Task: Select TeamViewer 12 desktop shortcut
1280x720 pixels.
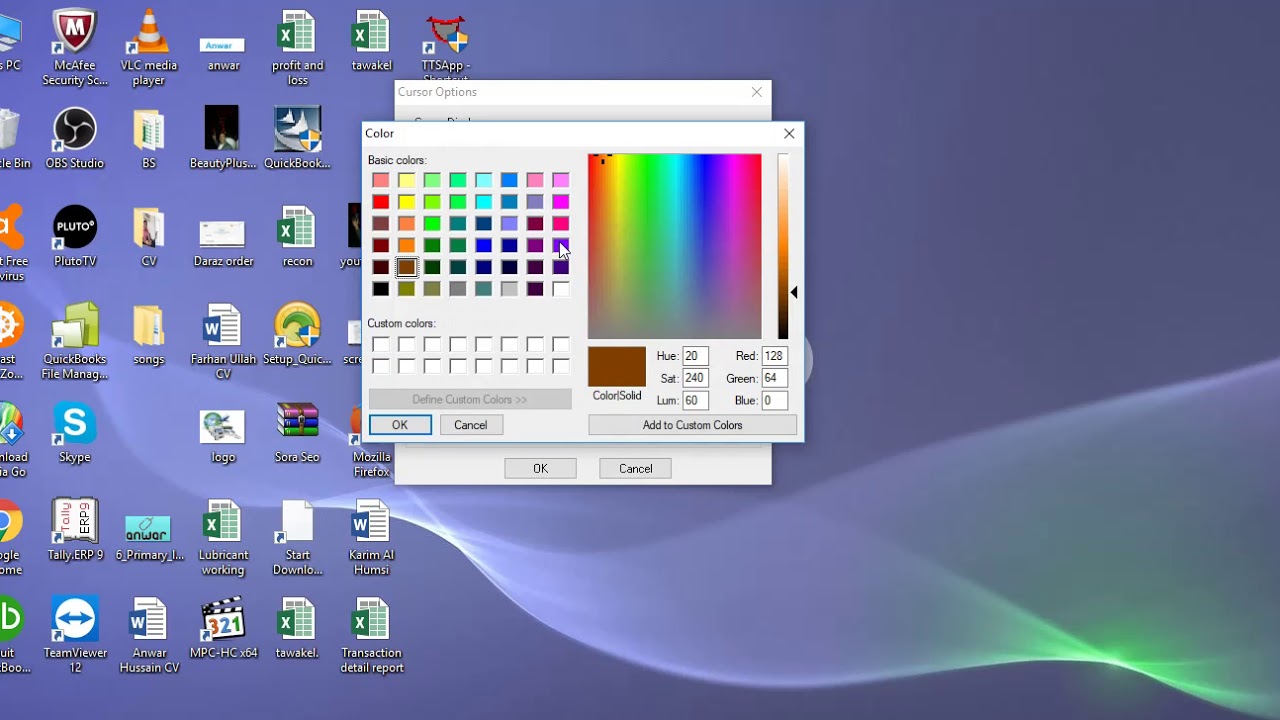Action: [x=75, y=636]
